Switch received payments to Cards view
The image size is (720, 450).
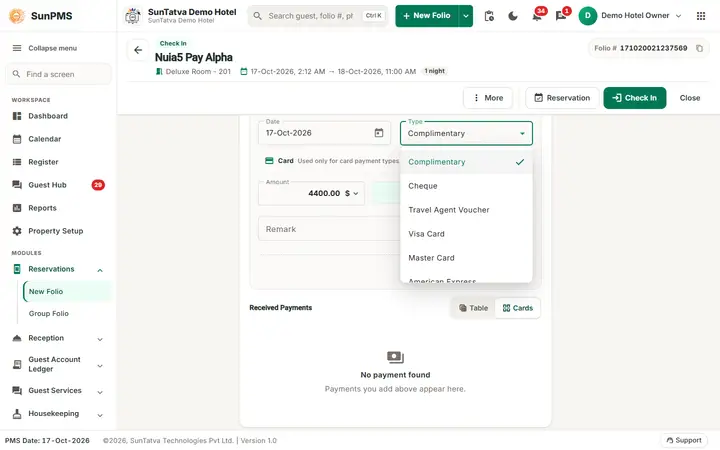[x=518, y=308]
